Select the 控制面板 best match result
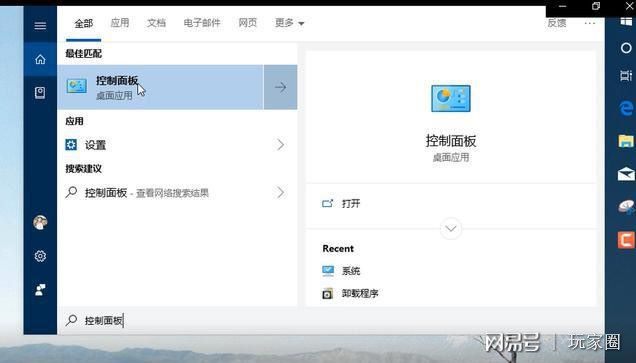This screenshot has width=636, height=363. (160, 87)
